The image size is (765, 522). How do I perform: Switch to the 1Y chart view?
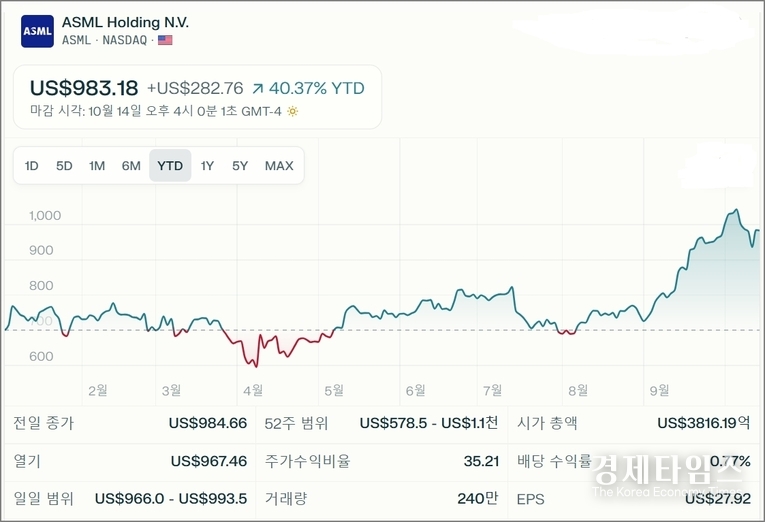tap(207, 166)
